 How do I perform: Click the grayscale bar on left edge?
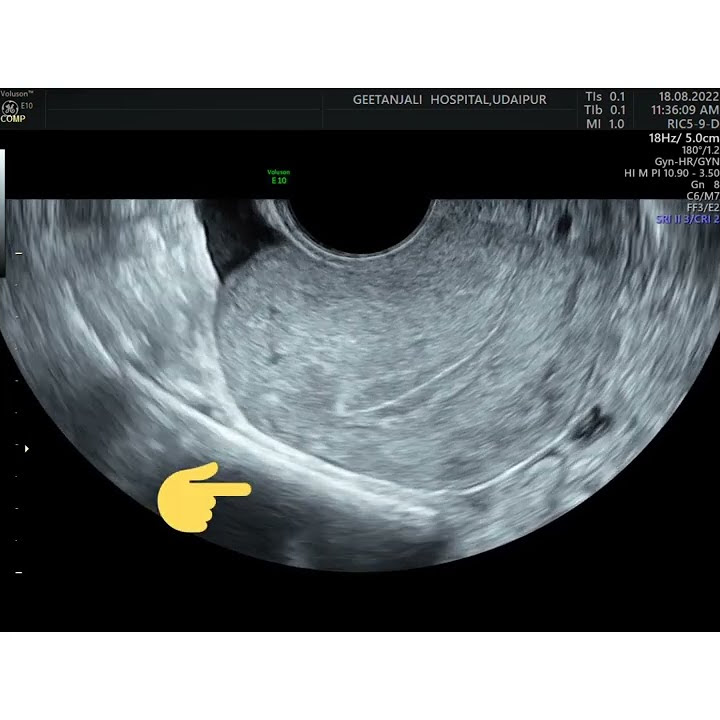pyautogui.click(x=2, y=213)
